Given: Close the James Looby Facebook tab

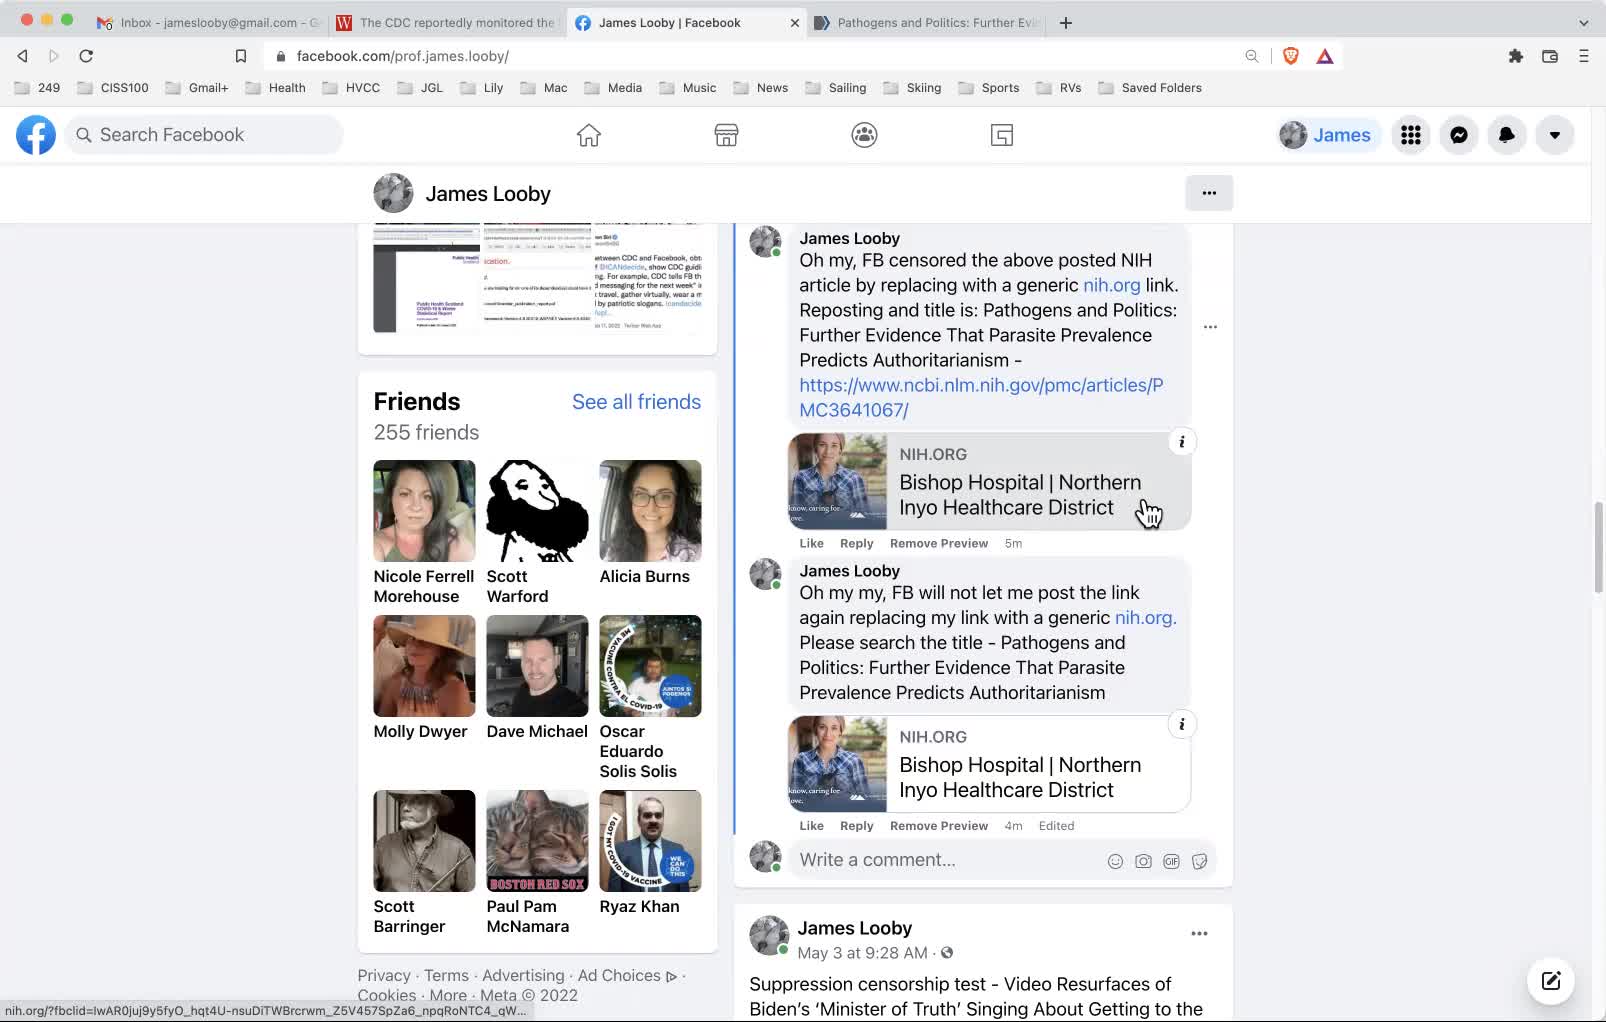Looking at the screenshot, I should coord(795,23).
